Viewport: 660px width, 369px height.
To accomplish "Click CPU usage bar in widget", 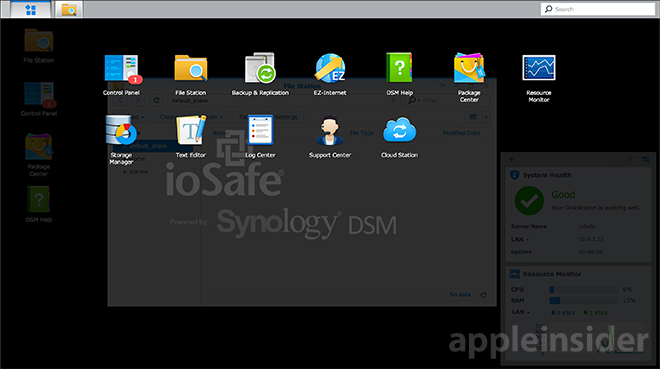I will [x=583, y=289].
